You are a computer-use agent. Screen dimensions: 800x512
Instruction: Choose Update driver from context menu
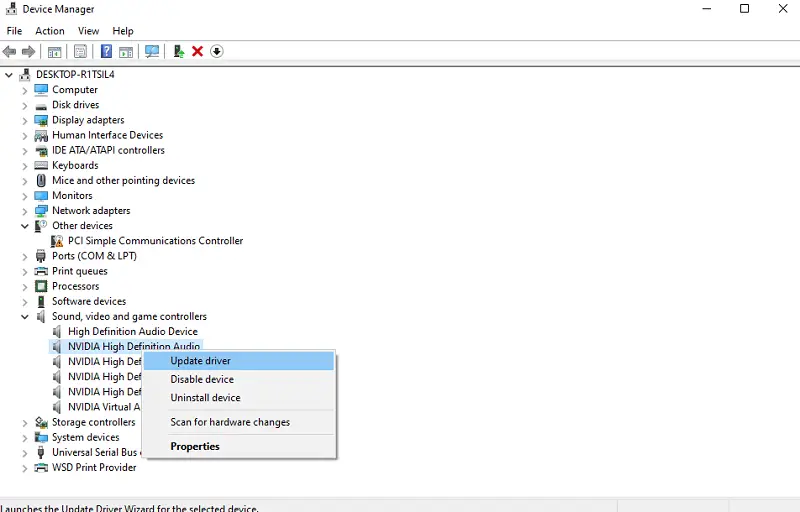(x=239, y=361)
